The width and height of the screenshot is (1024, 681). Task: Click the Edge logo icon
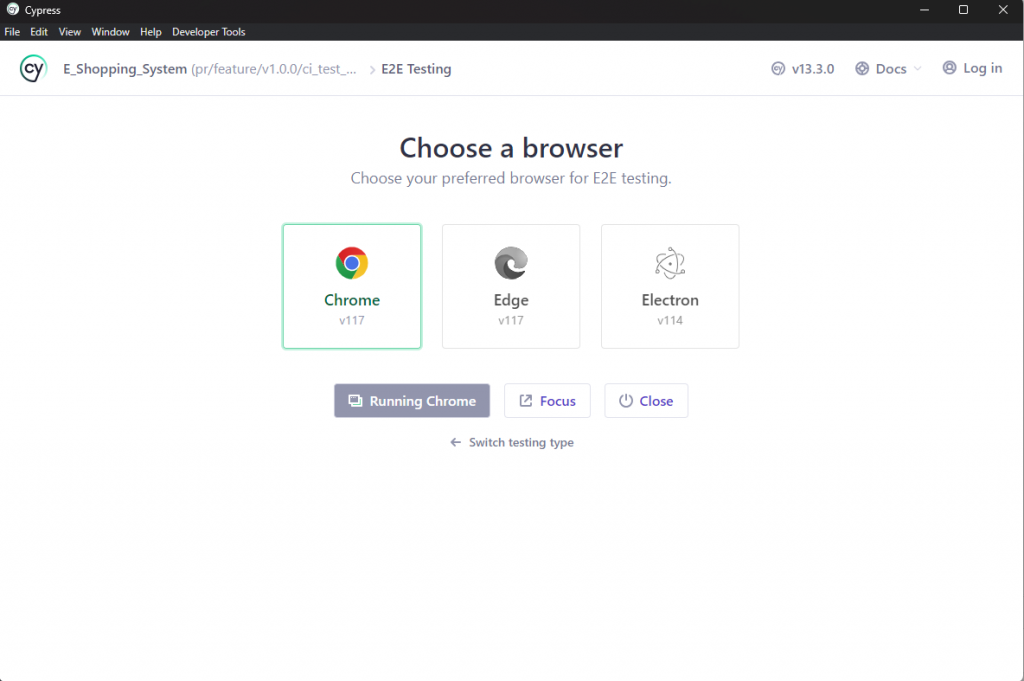[x=511, y=263]
